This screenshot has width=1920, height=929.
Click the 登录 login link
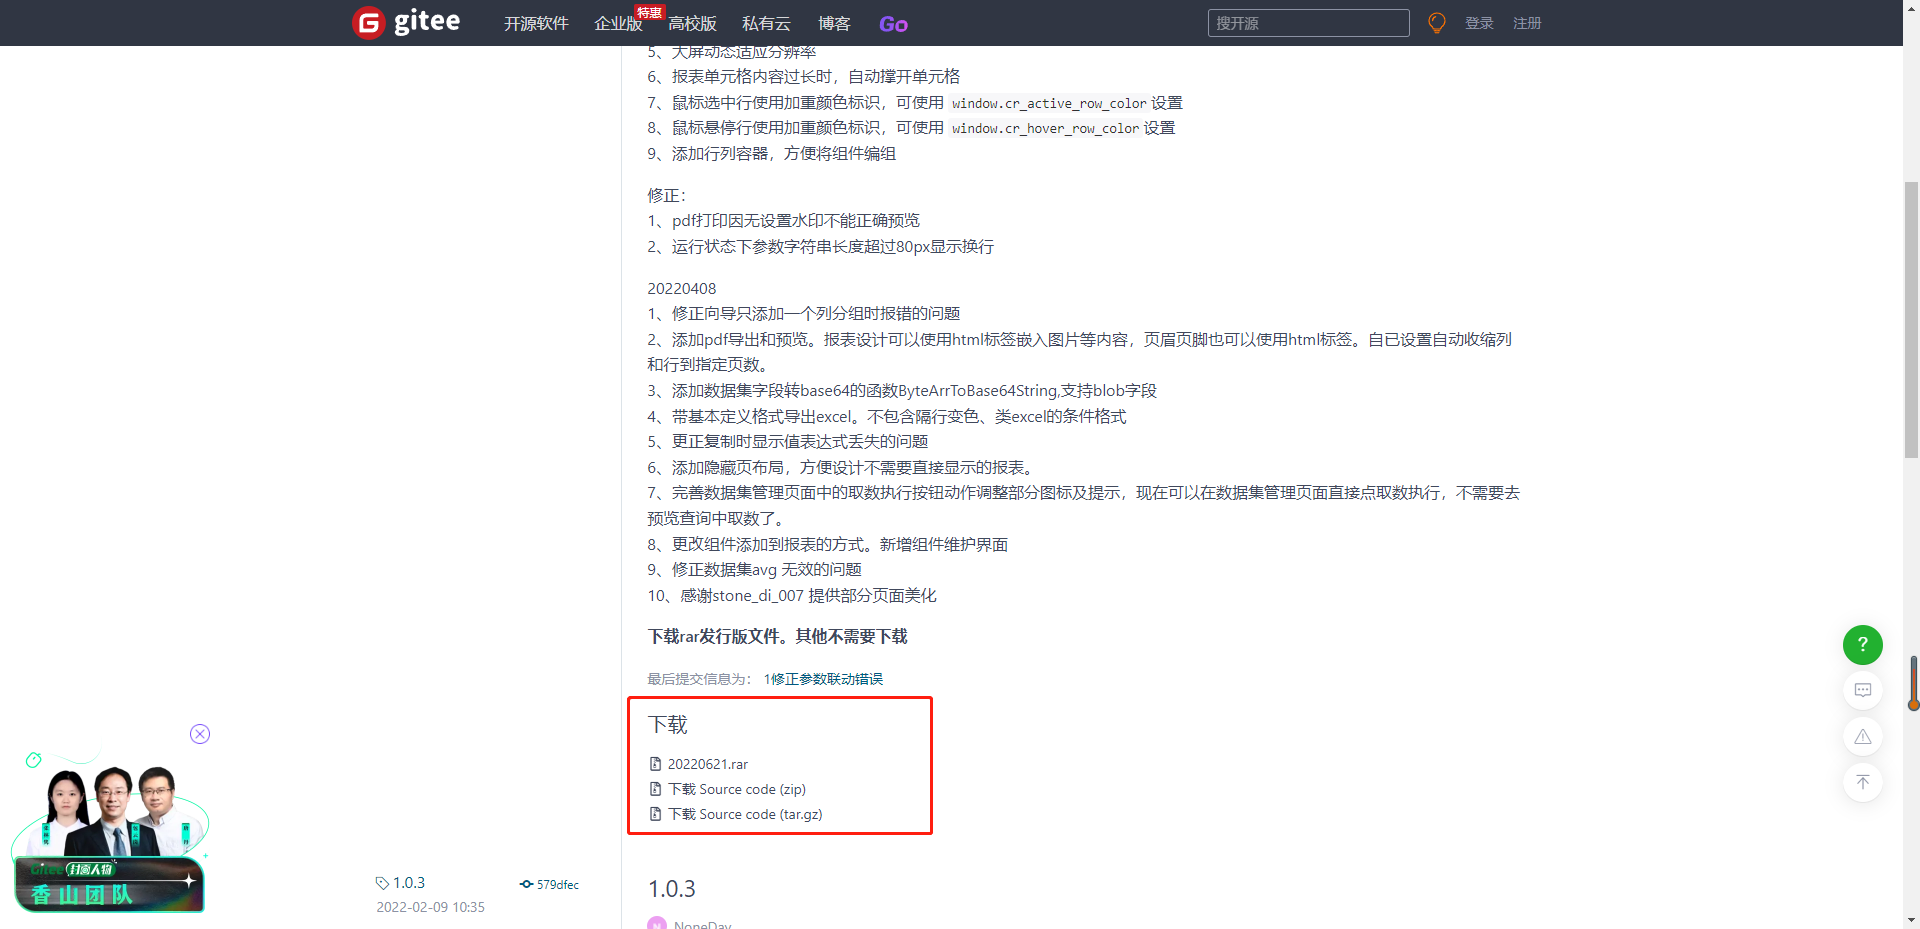pos(1479,23)
